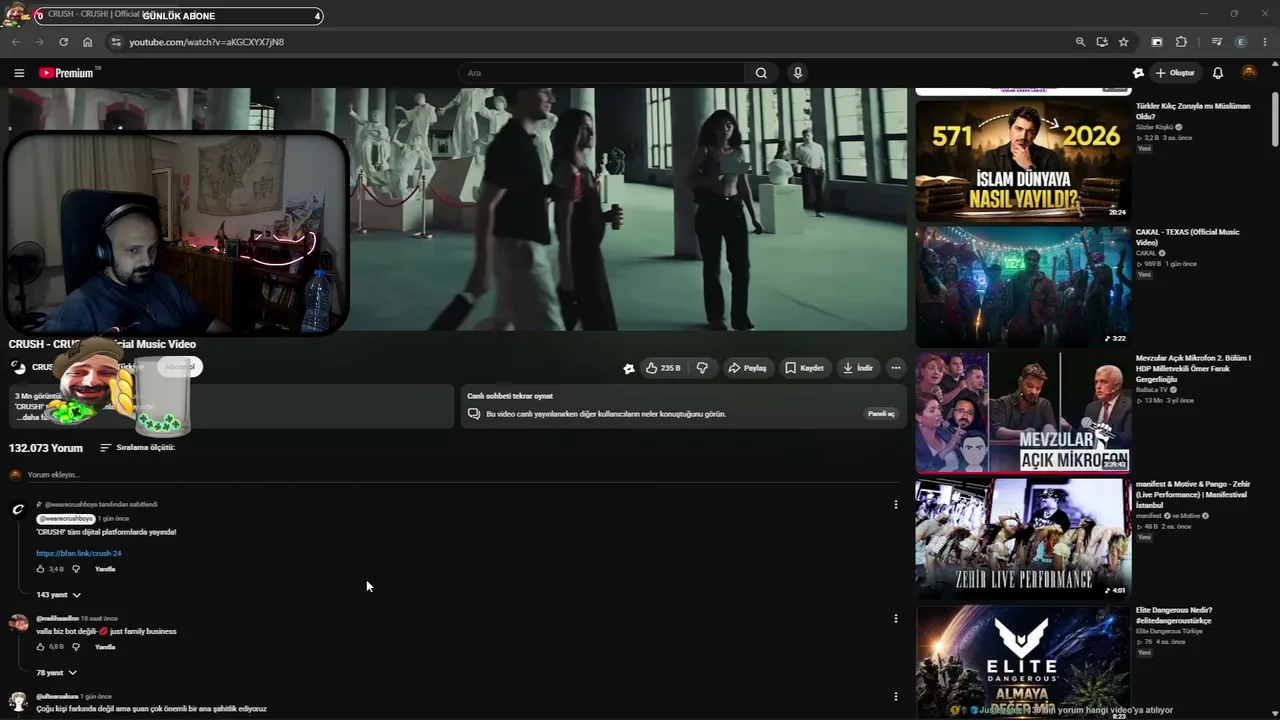Viewport: 1280px width, 720px height.
Task: Open the Sıralama ölçütü sort dropdown
Action: click(x=138, y=448)
